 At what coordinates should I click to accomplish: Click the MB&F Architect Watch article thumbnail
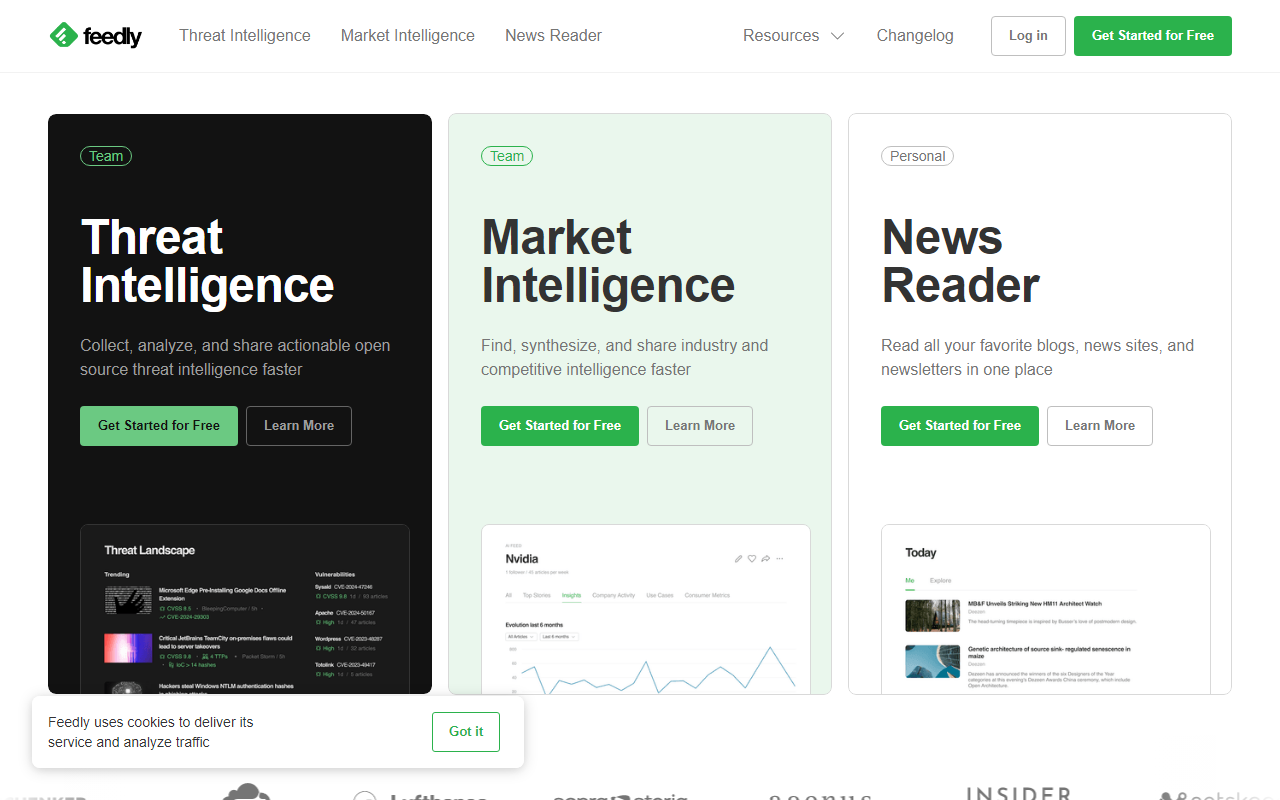click(932, 615)
